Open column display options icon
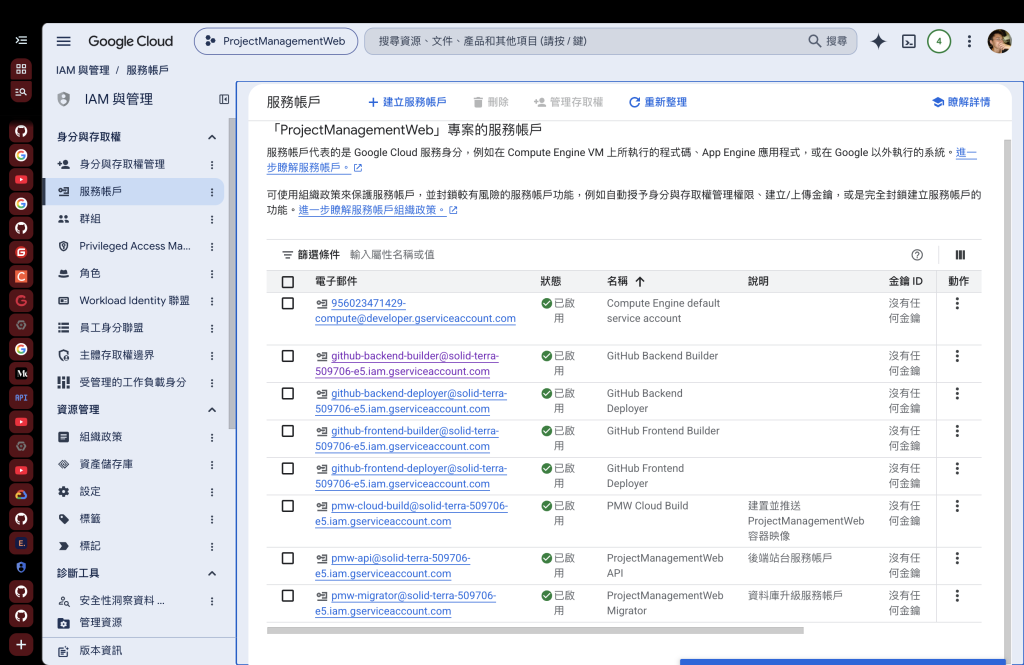 960,255
